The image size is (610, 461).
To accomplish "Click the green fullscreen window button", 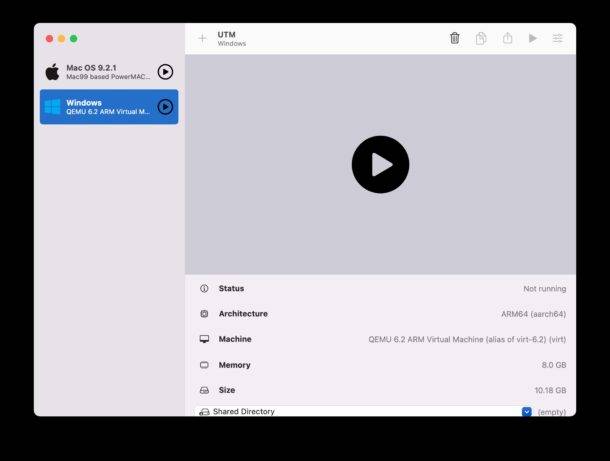I will click(74, 39).
